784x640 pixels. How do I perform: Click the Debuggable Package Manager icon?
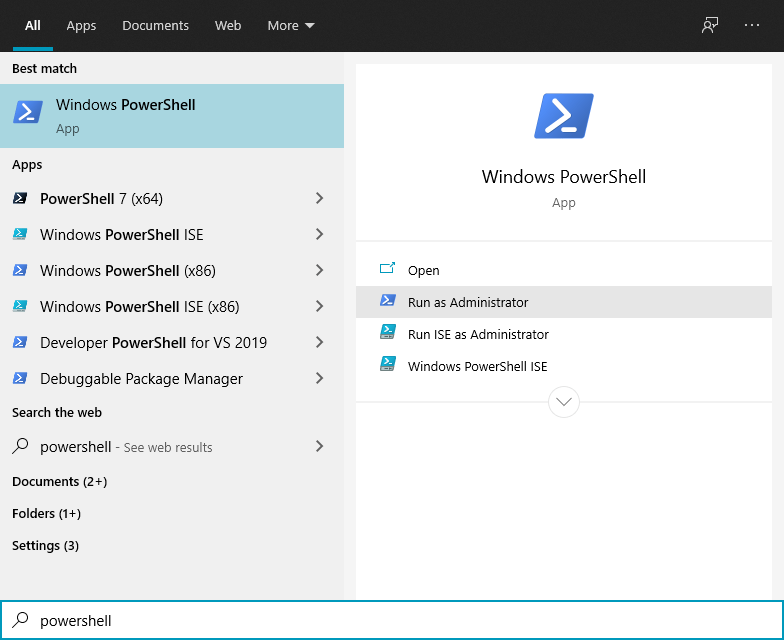(20, 379)
